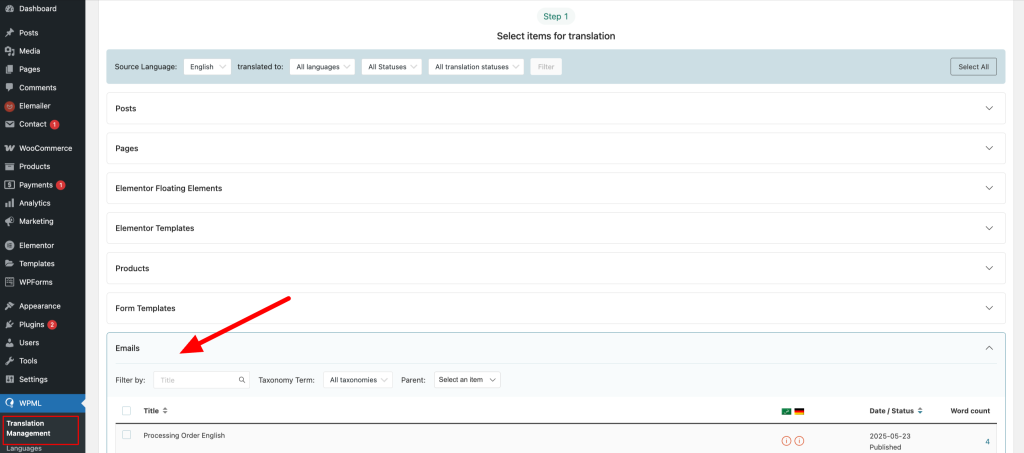Click the Payments dollar icon

pyautogui.click(x=9, y=185)
